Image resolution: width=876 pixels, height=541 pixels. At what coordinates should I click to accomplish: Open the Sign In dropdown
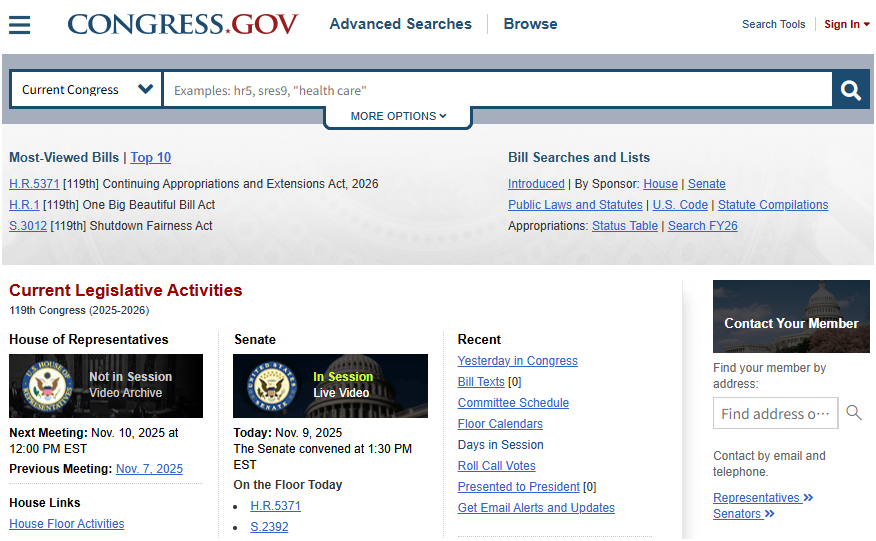pyautogui.click(x=847, y=25)
